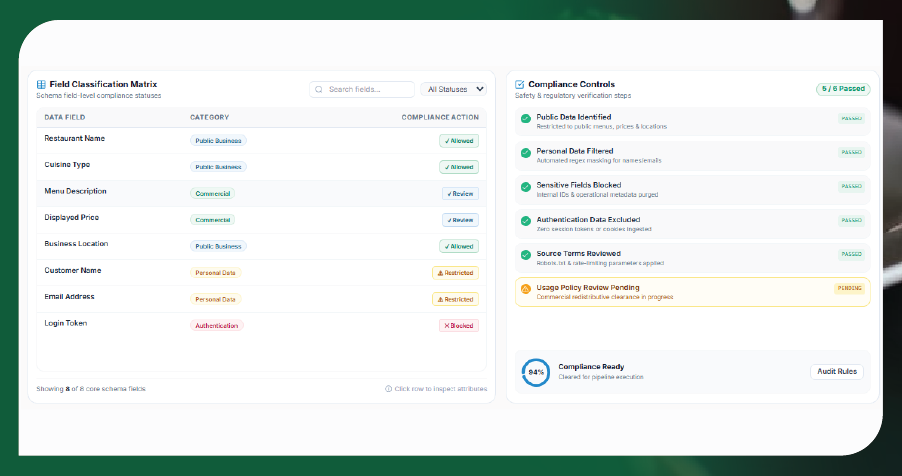
Task: Select the Menu Description row
Action: [262, 193]
